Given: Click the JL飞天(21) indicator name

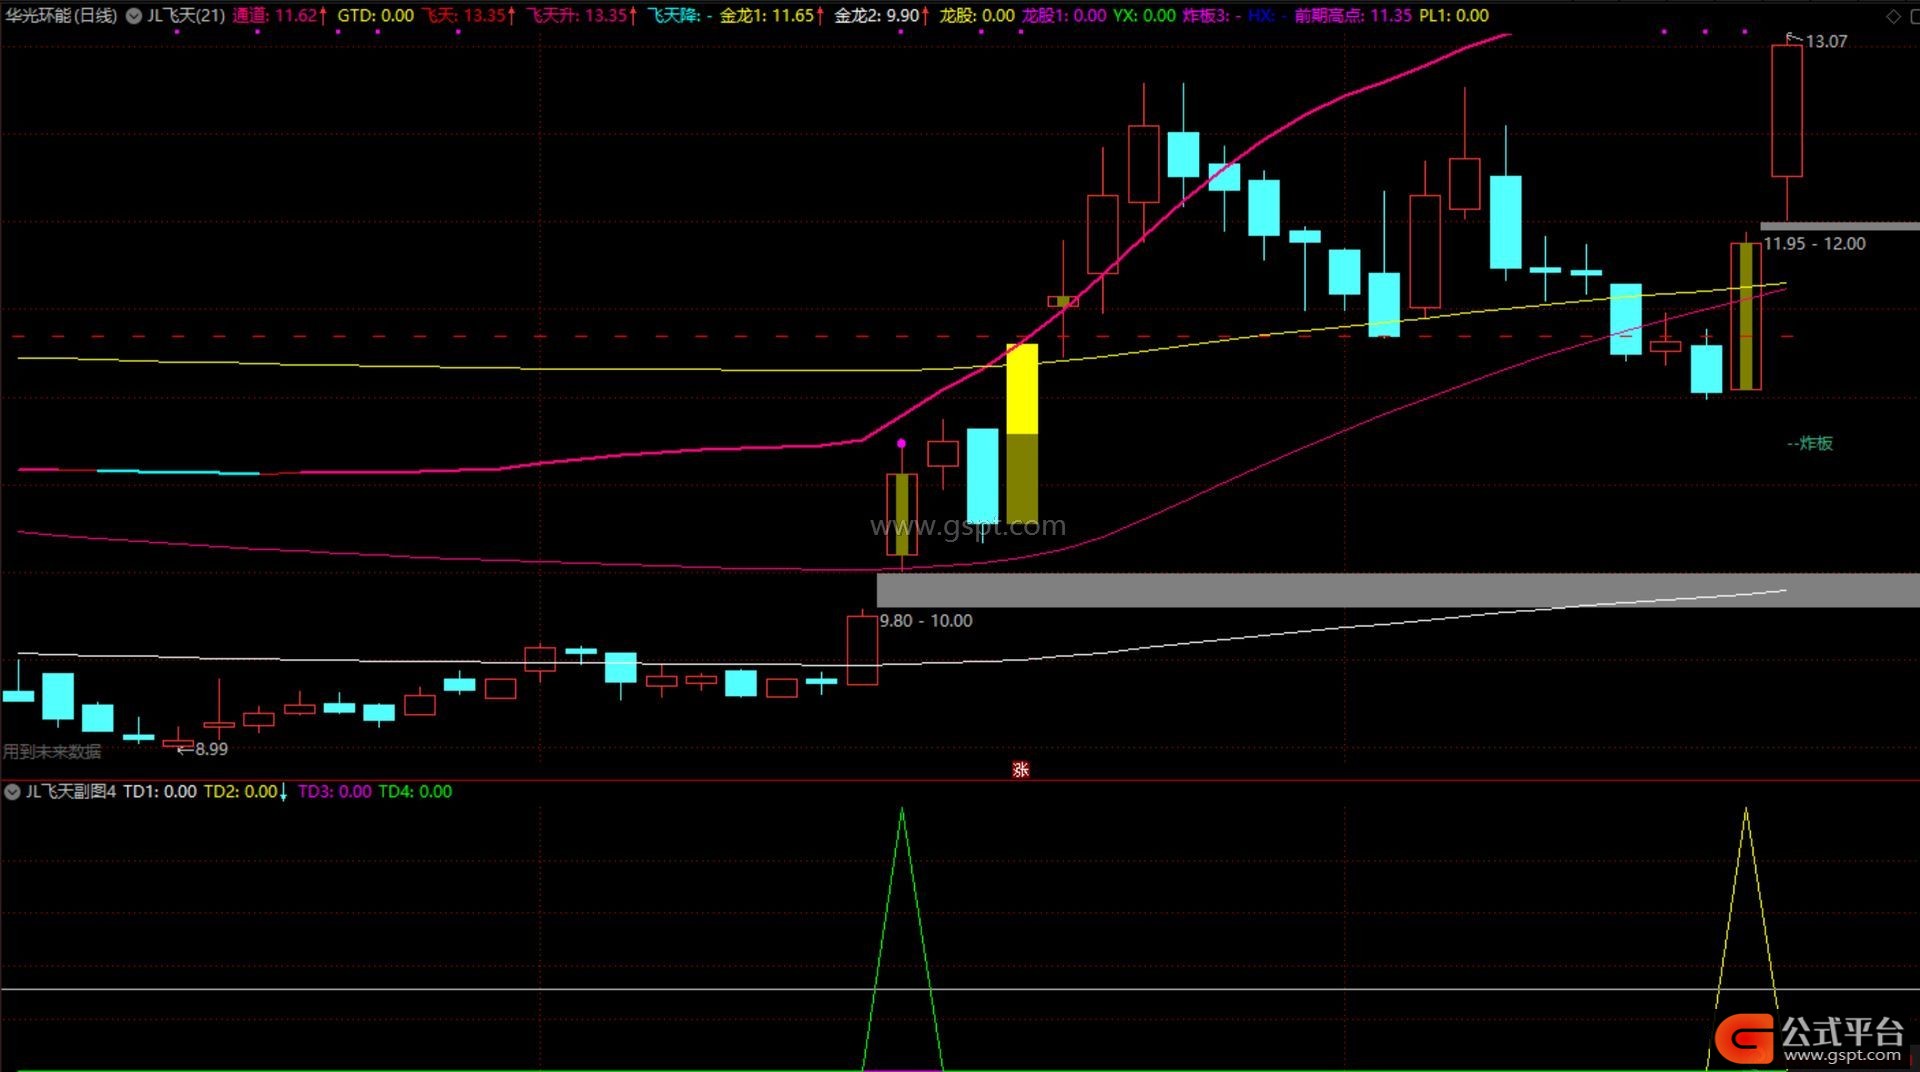Looking at the screenshot, I should point(186,16).
